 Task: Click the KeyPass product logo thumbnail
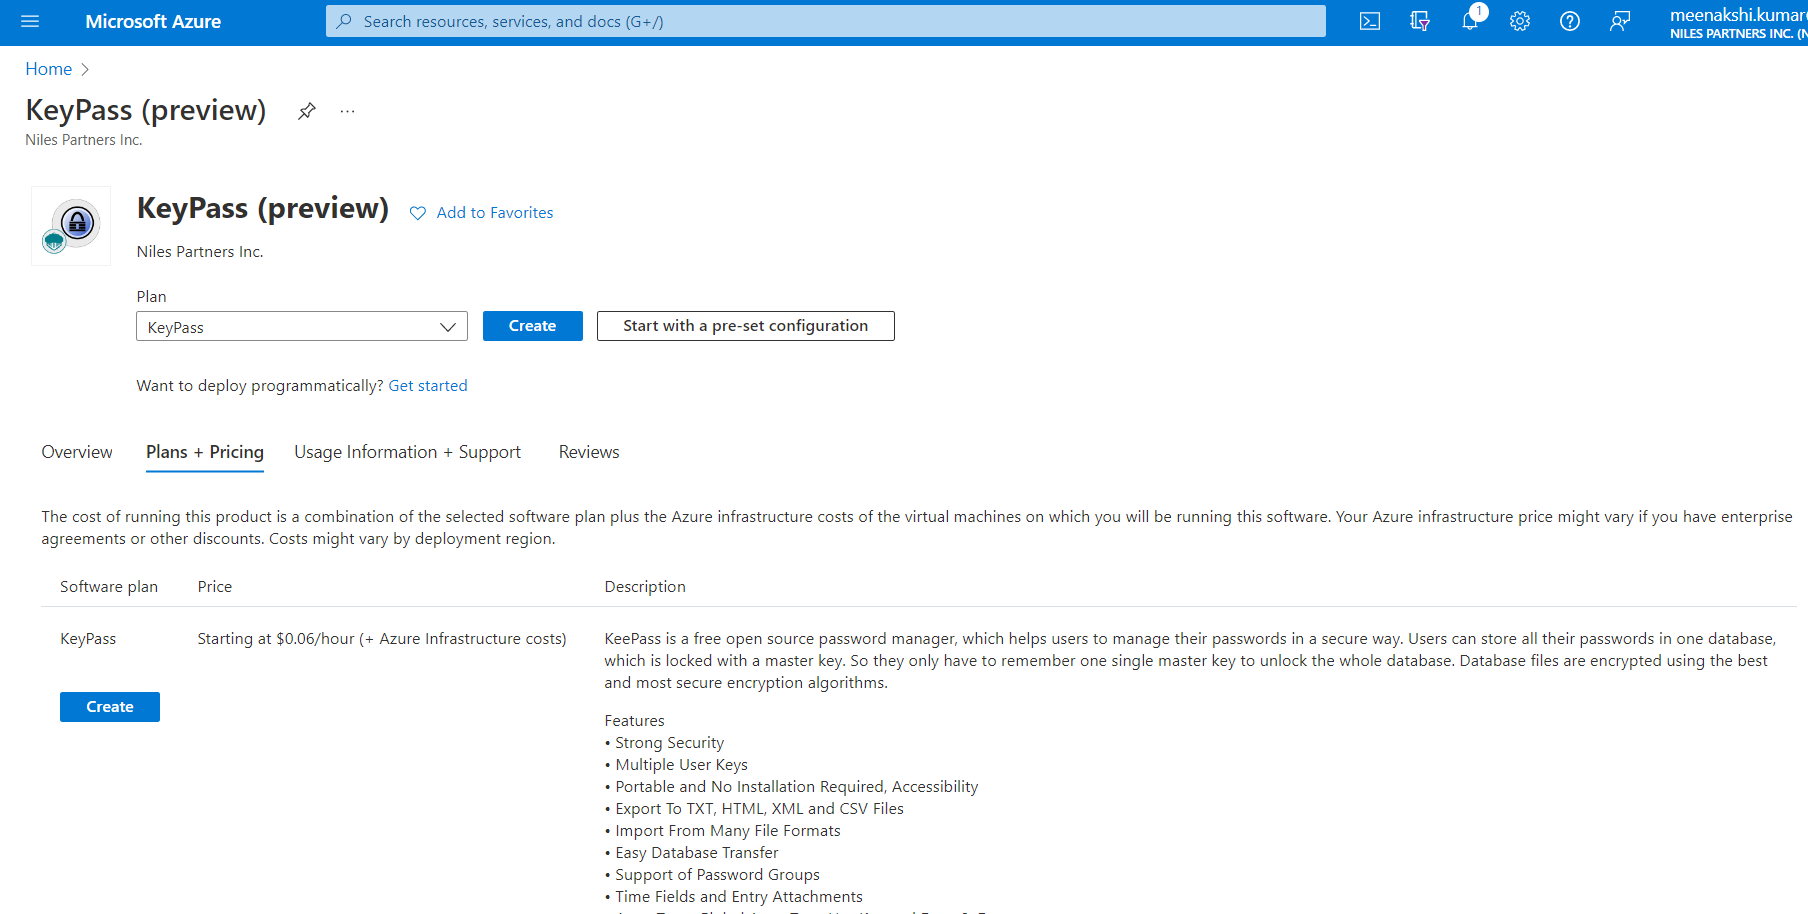71,226
